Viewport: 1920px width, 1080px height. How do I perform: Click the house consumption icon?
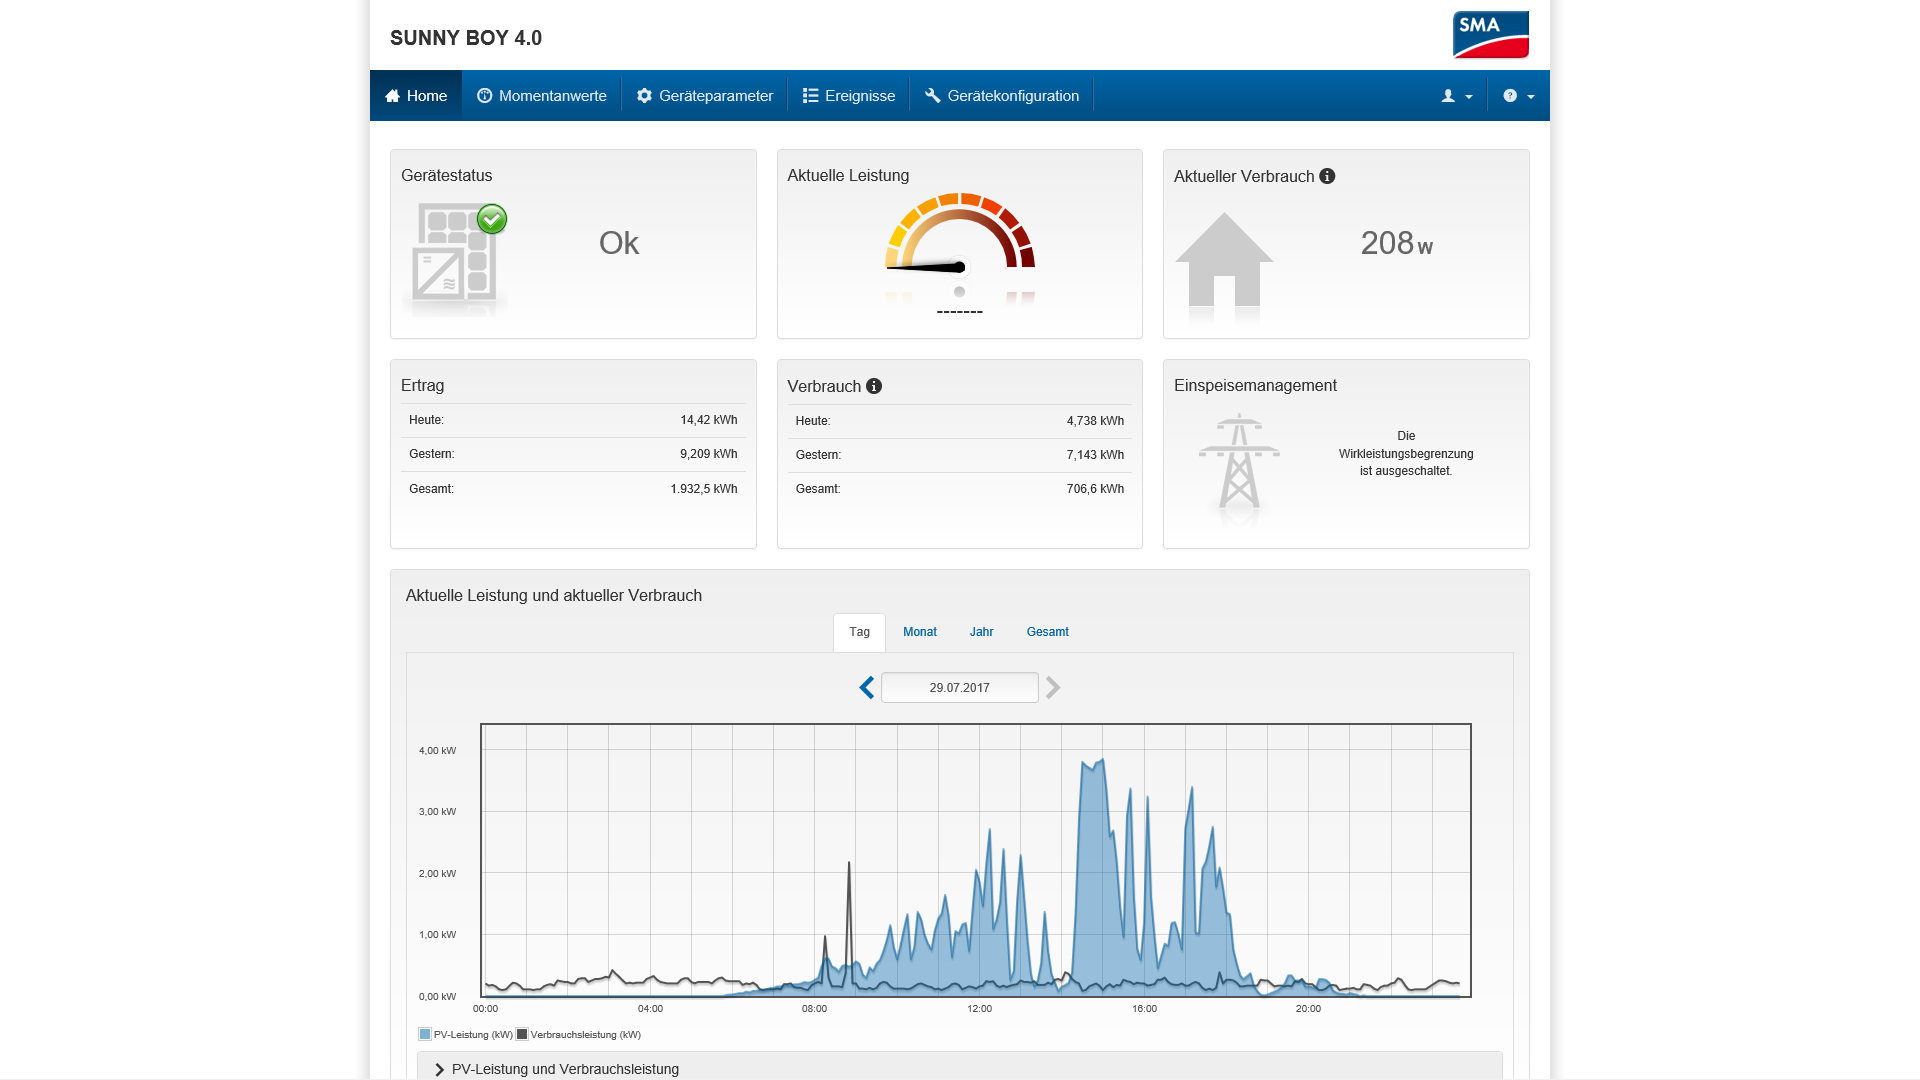pyautogui.click(x=1224, y=260)
